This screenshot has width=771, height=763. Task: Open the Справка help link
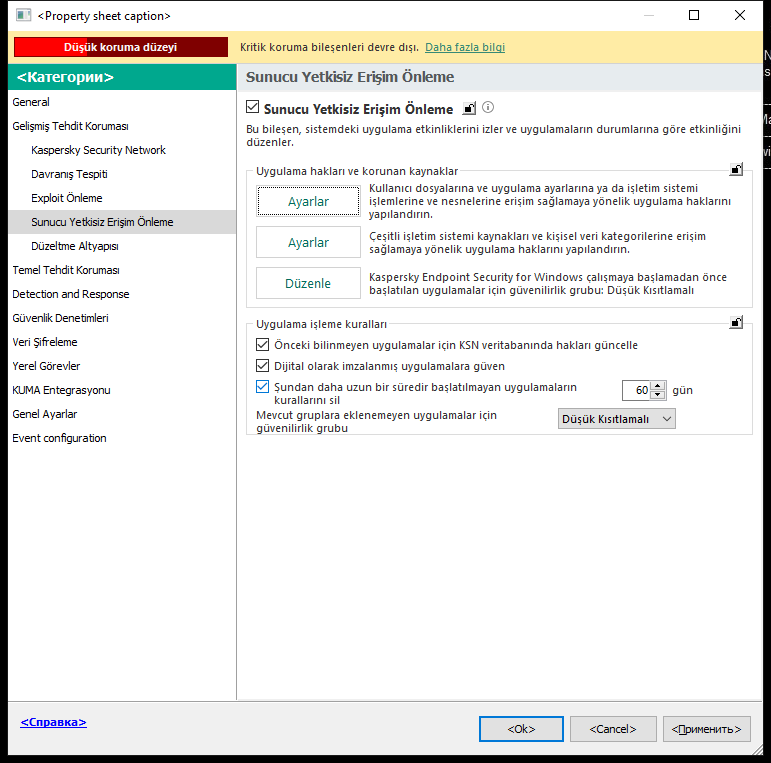click(x=54, y=722)
